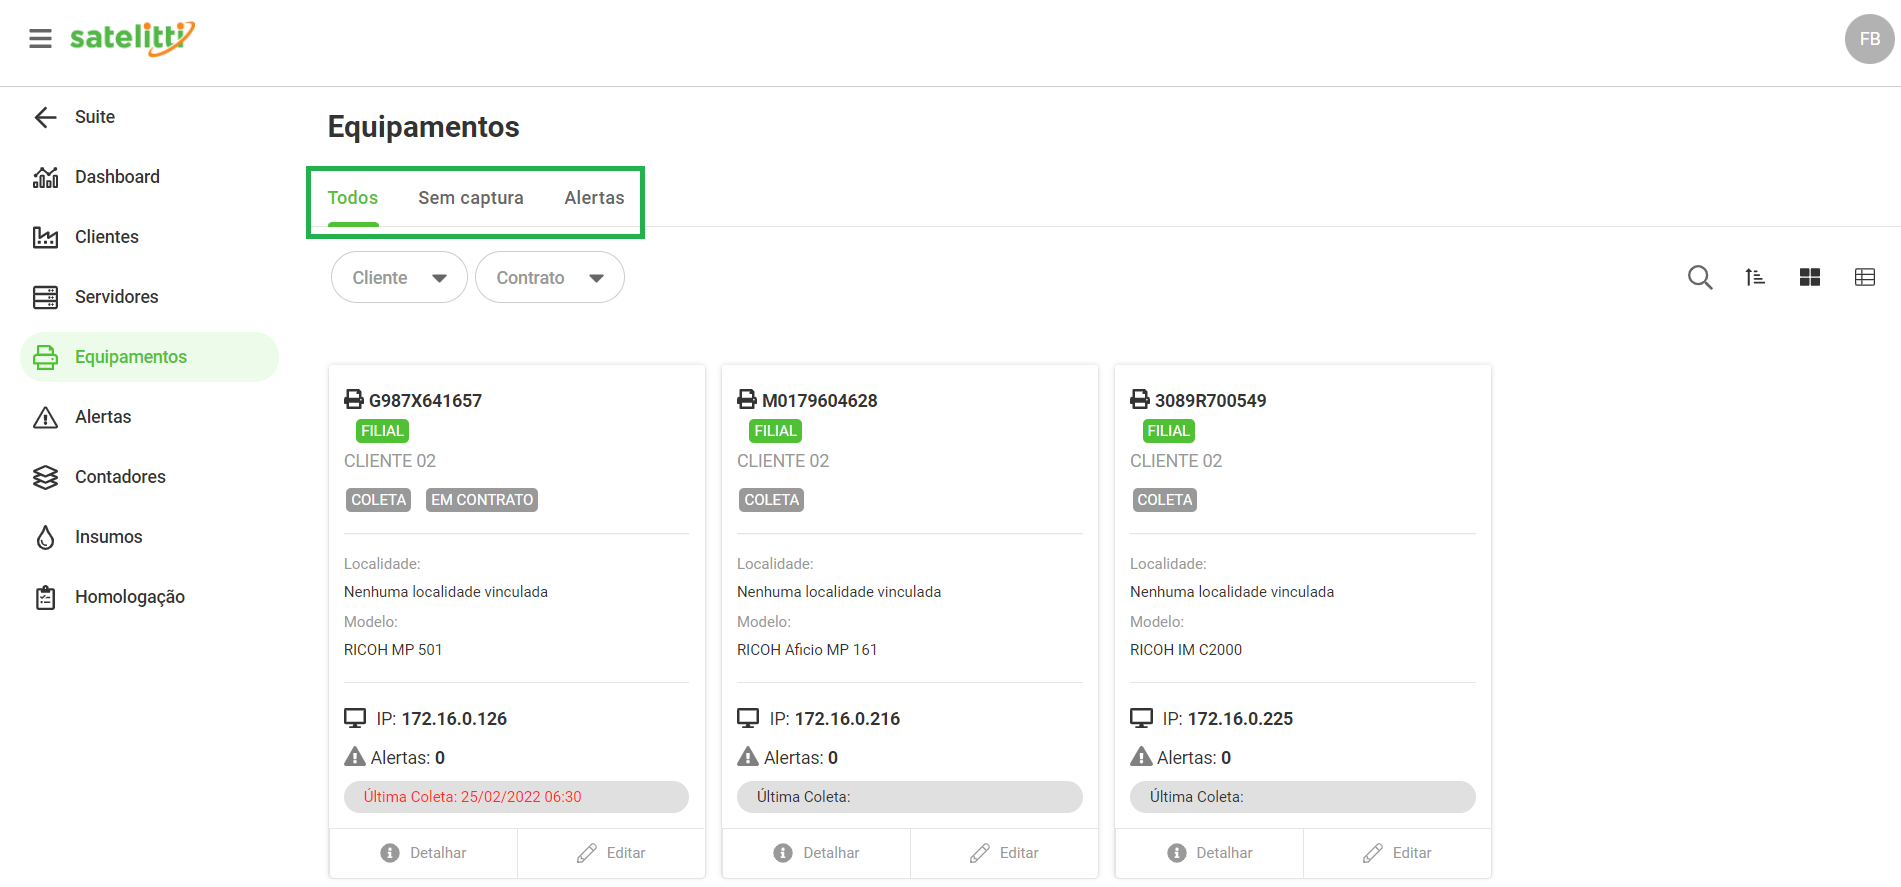Click Última Coleta 25/02/2022 06:30 bar
Image resolution: width=1901 pixels, height=887 pixels.
click(516, 797)
